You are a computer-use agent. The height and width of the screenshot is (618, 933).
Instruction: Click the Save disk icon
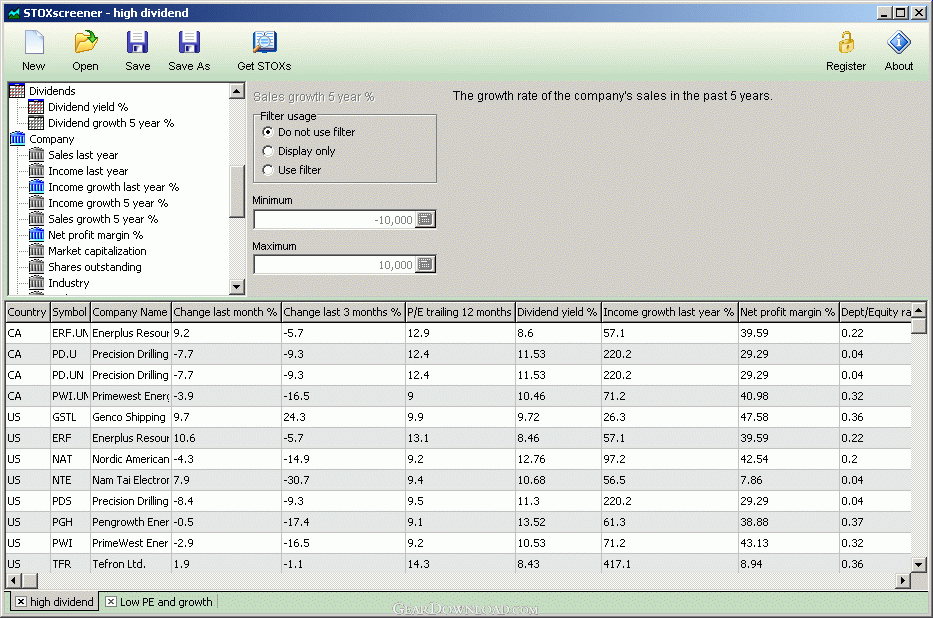coord(137,42)
